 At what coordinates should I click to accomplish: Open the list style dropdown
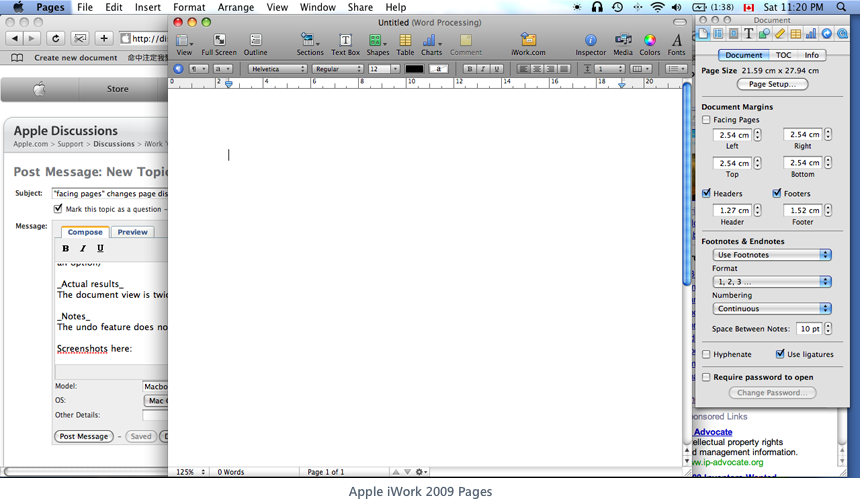[676, 69]
